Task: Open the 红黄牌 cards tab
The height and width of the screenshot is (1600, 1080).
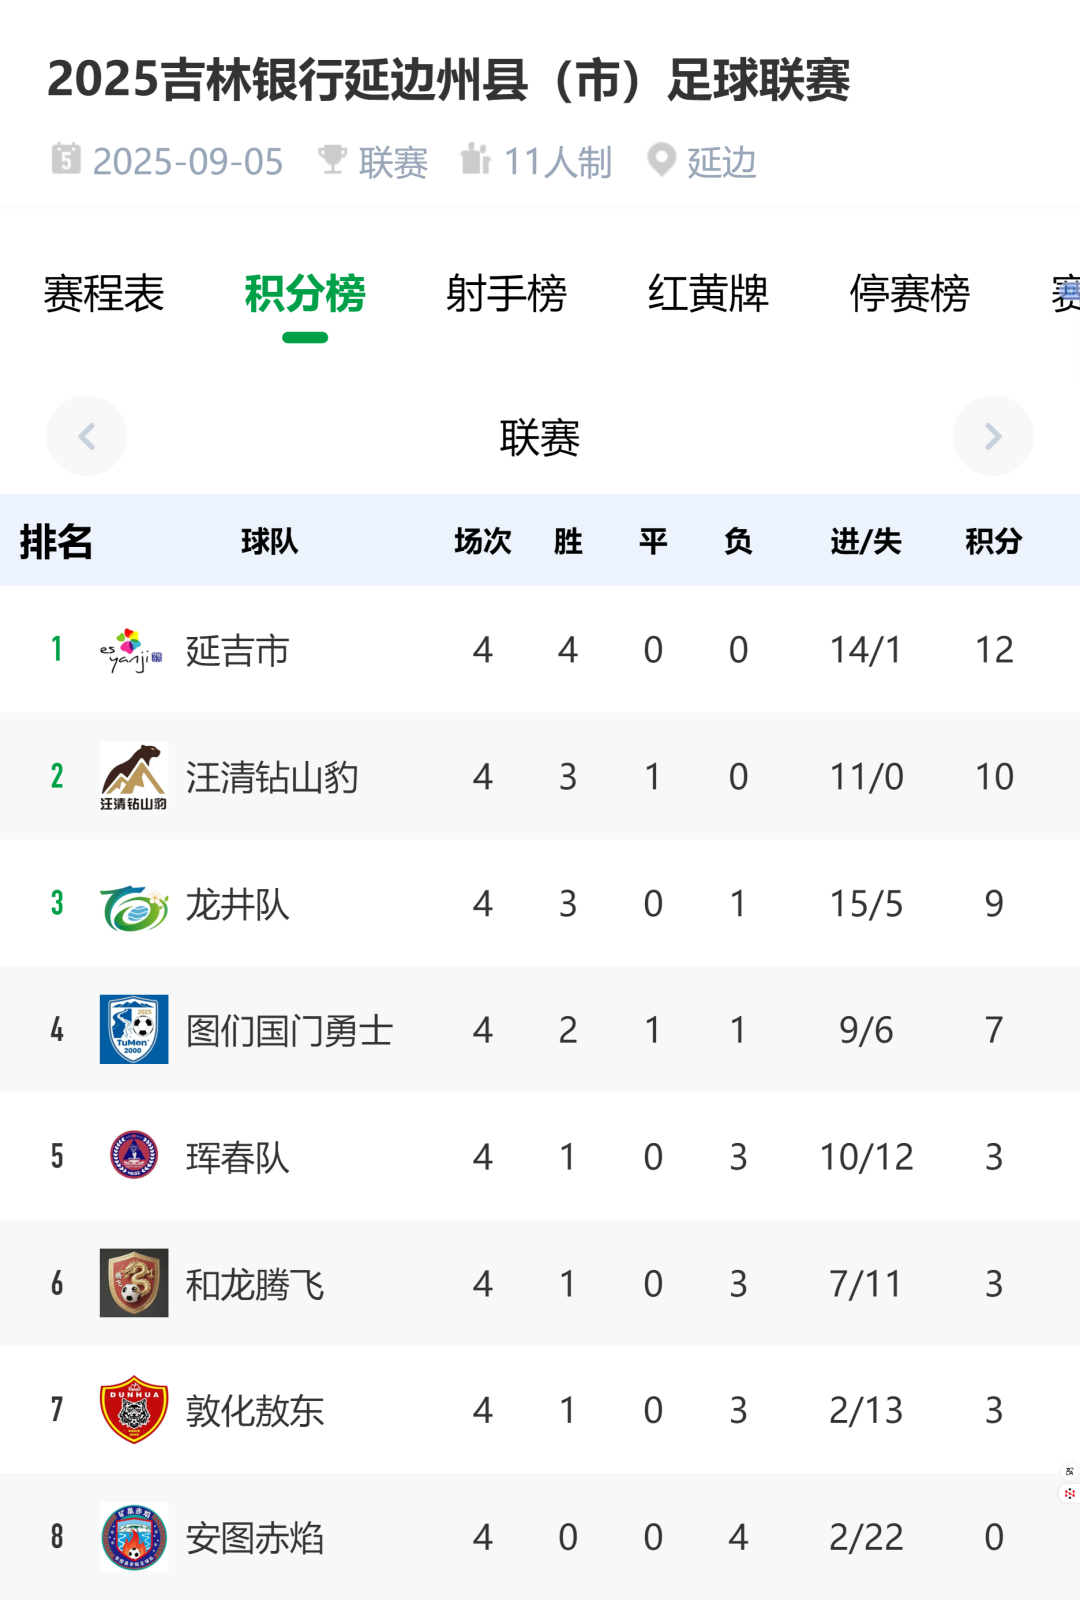Action: [x=708, y=294]
